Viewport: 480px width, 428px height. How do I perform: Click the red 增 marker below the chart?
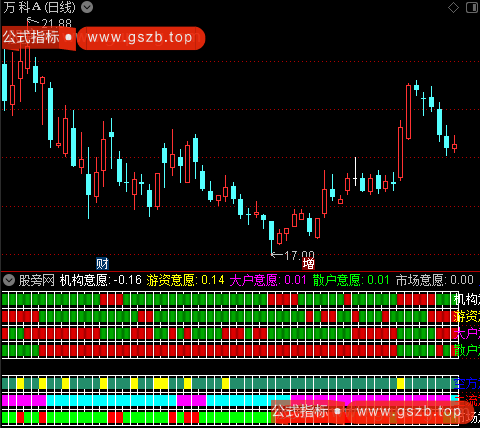coord(308,264)
